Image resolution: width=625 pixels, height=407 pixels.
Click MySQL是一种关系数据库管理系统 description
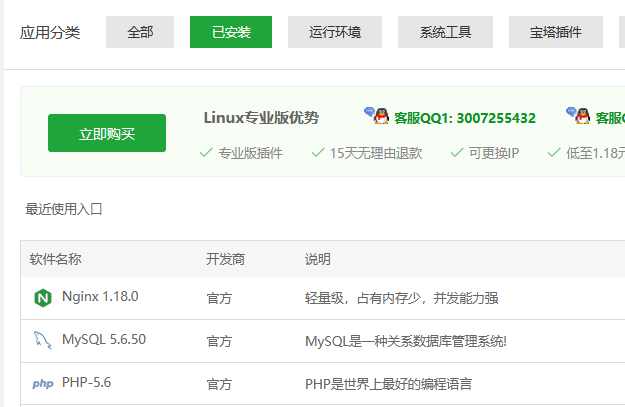click(x=406, y=341)
